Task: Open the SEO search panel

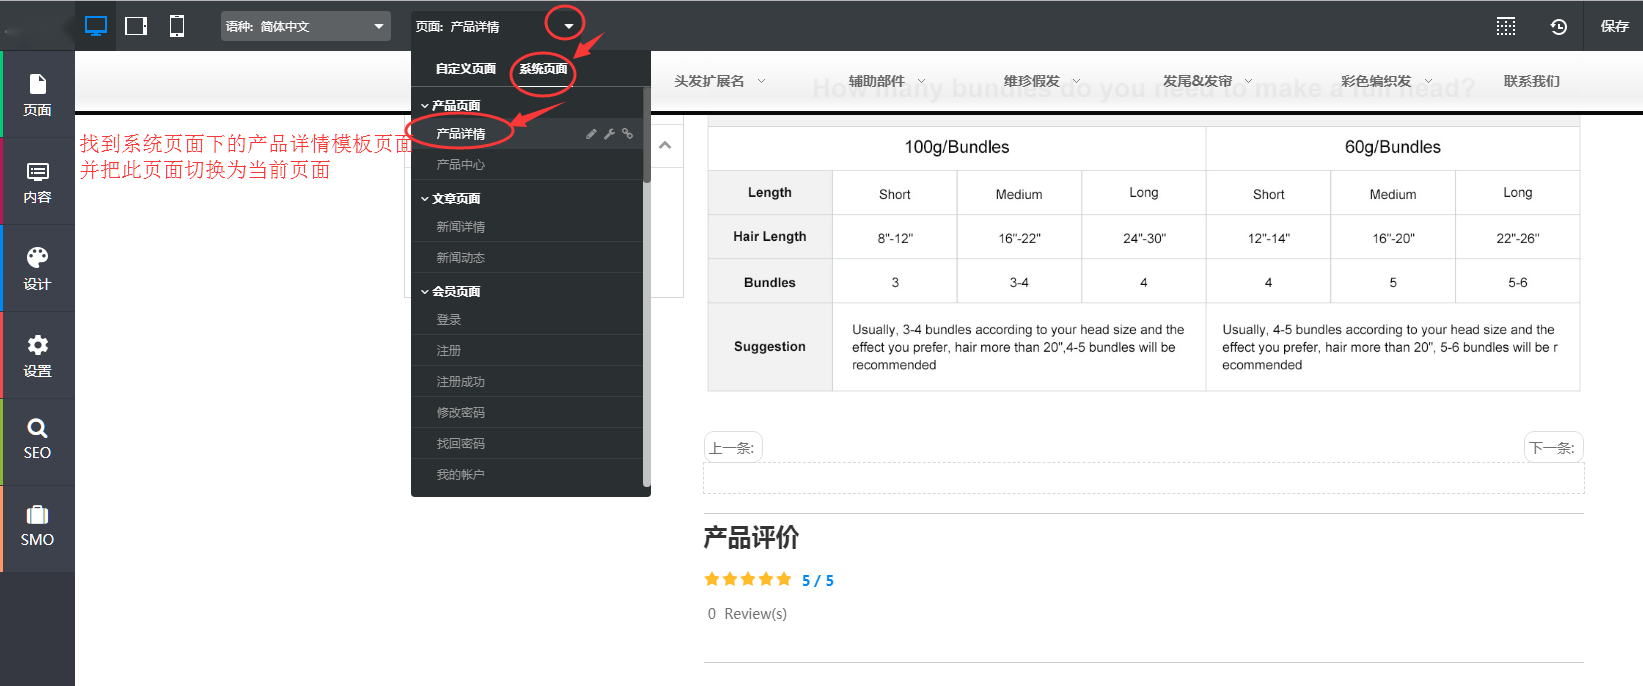Action: tap(37, 439)
